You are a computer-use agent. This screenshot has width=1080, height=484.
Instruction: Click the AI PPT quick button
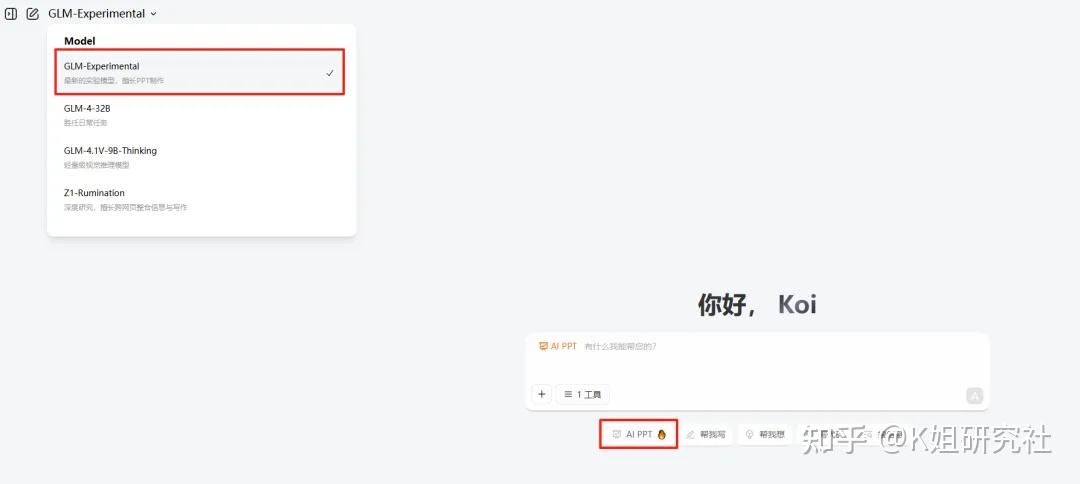638,434
